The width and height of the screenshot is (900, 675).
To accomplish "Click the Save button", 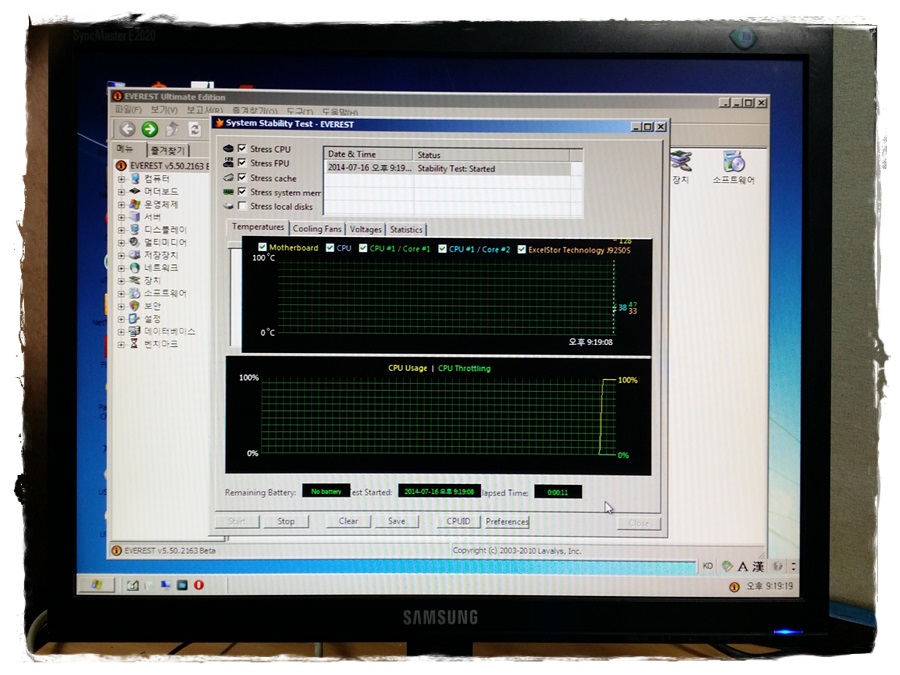I will 396,521.
